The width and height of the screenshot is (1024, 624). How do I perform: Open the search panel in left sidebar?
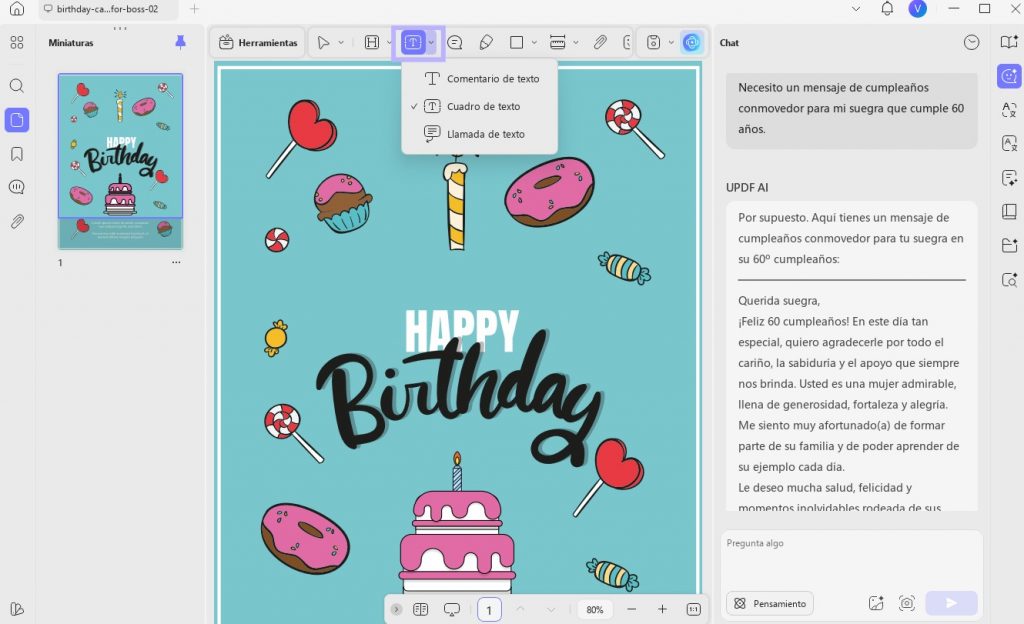(x=17, y=86)
